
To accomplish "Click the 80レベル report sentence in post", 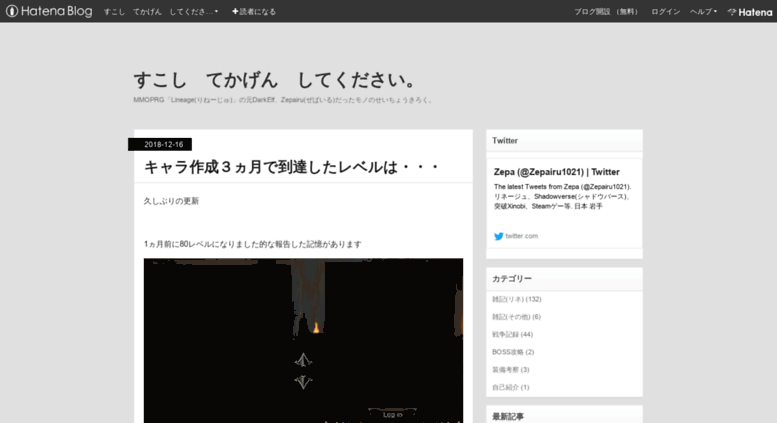I will point(252,244).
